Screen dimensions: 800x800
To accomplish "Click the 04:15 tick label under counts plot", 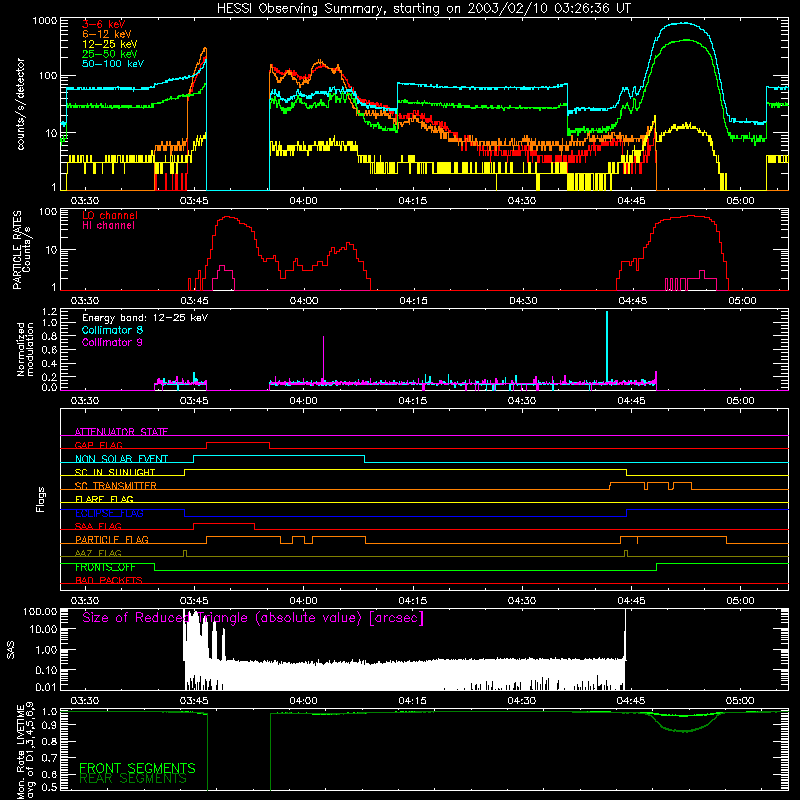I will click(412, 201).
